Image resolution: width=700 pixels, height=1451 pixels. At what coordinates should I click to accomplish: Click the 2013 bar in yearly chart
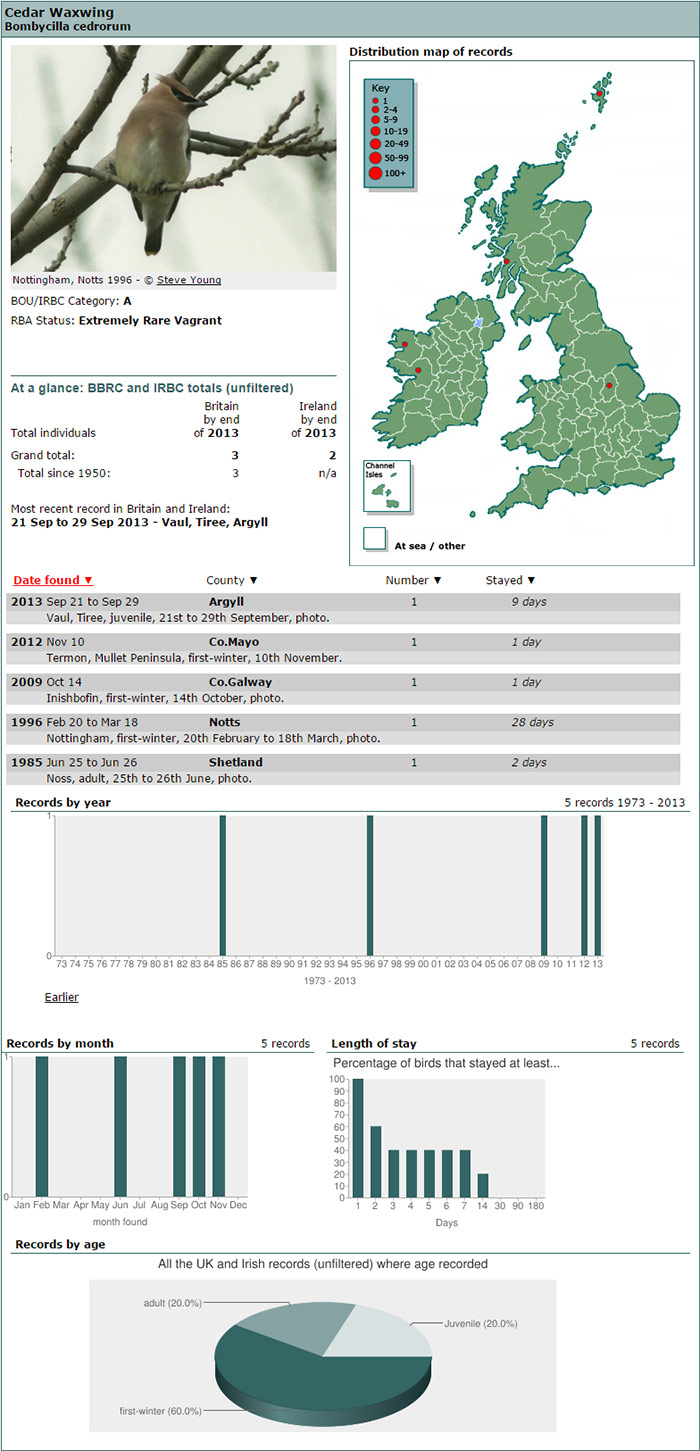click(598, 885)
